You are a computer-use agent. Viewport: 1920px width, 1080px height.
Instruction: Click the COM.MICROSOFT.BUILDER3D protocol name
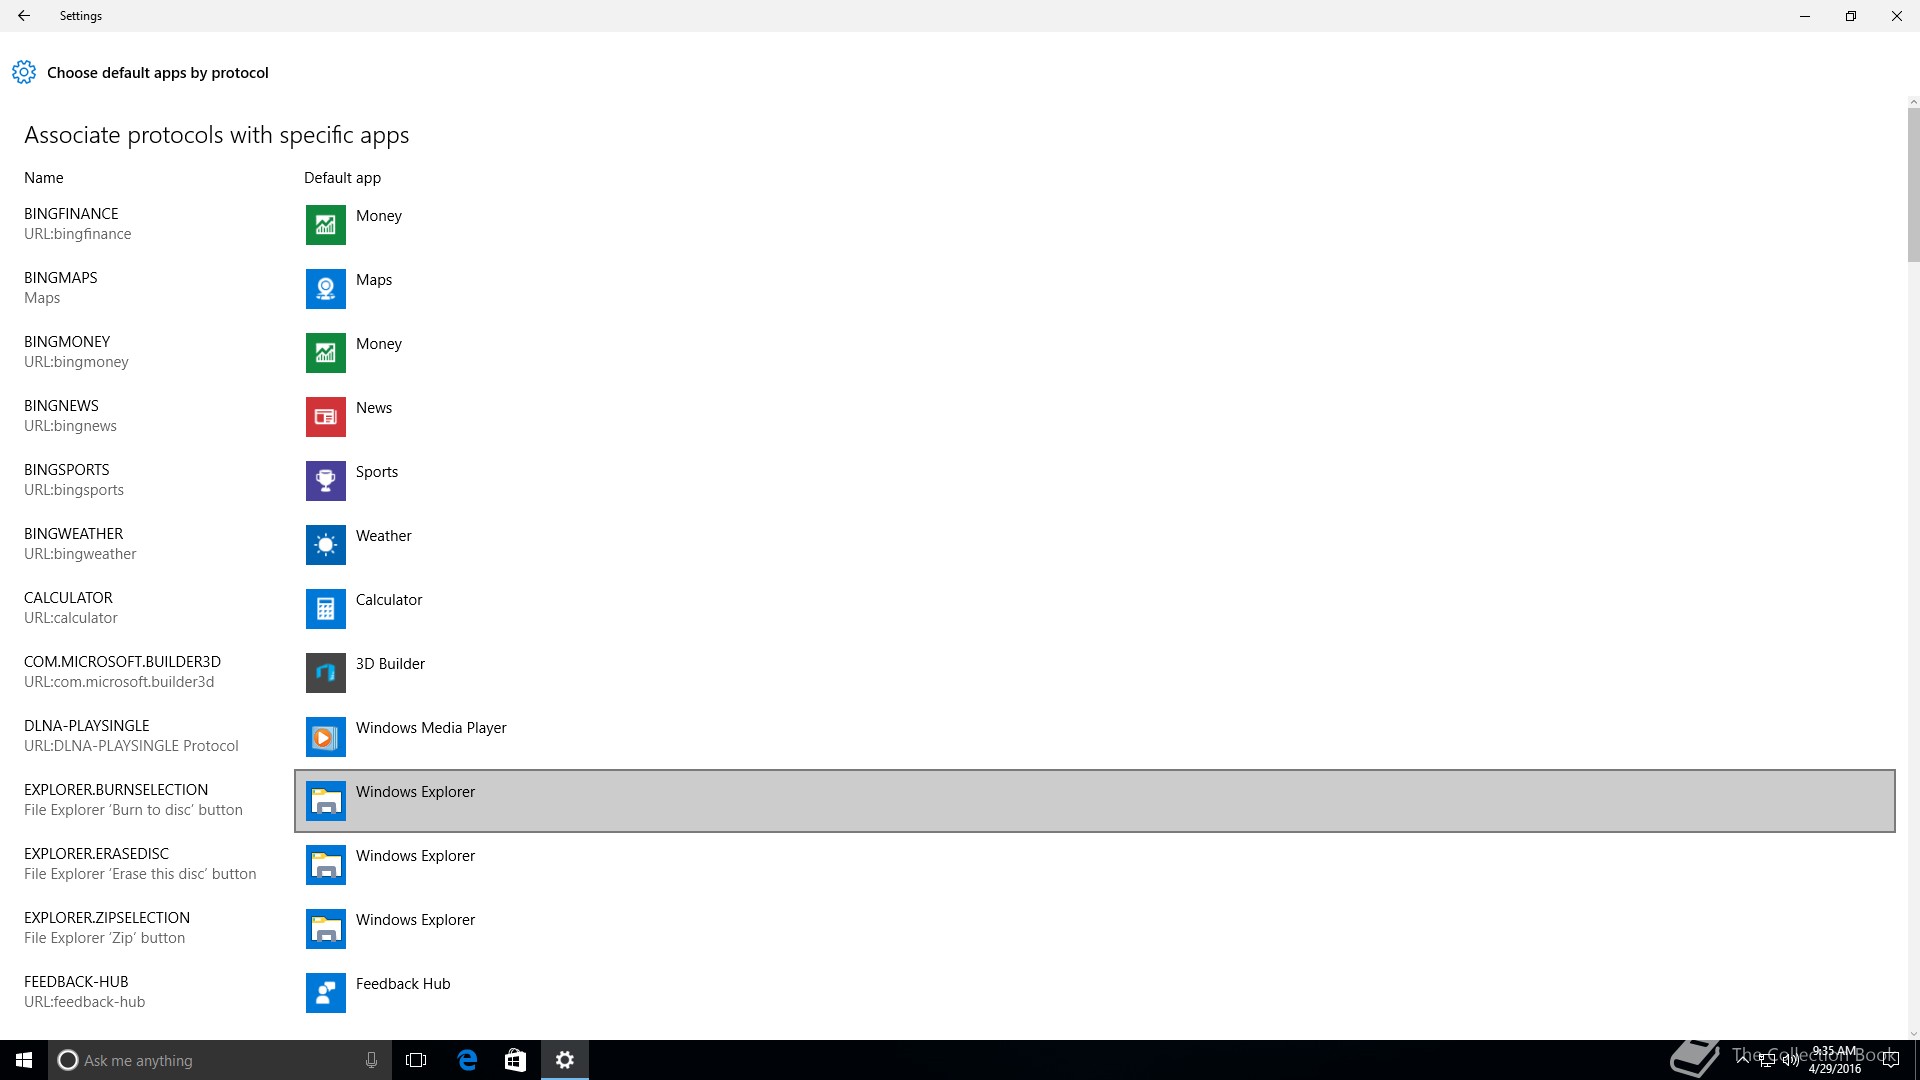click(x=122, y=662)
